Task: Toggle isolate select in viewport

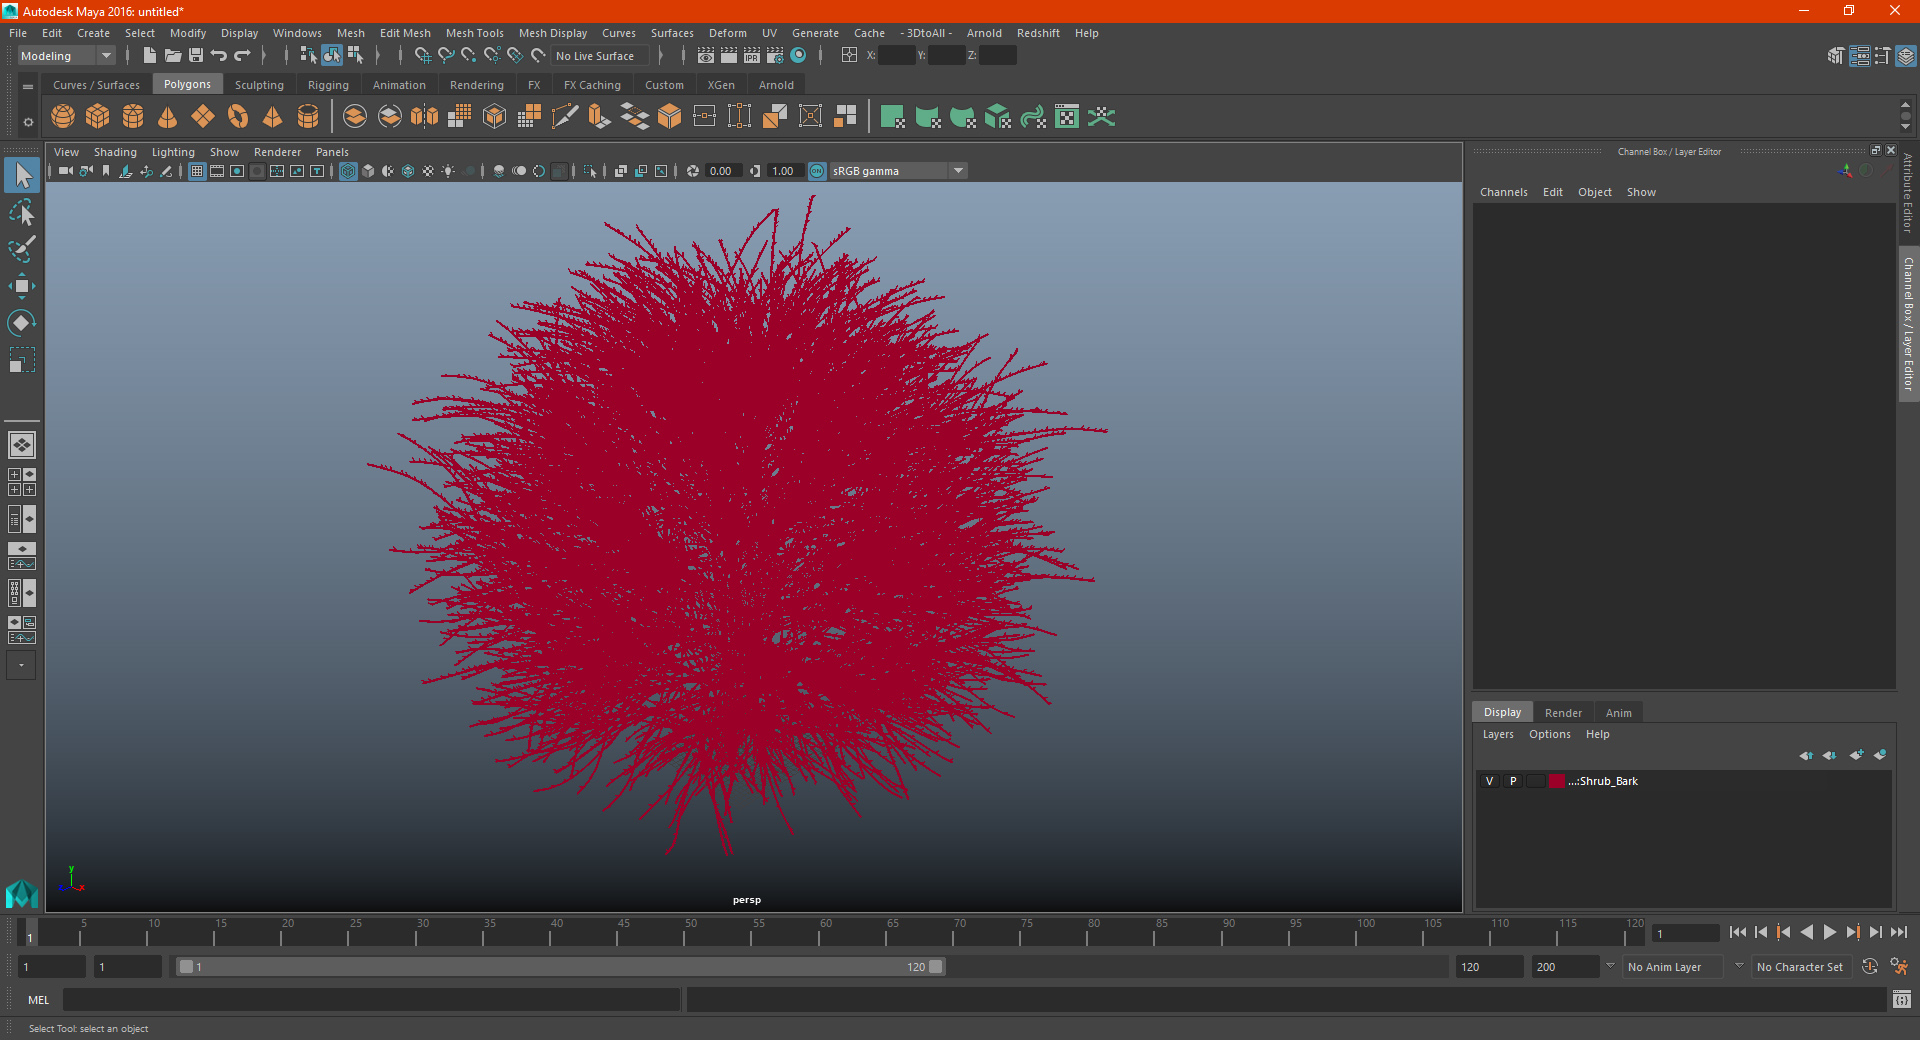Action: (x=590, y=171)
